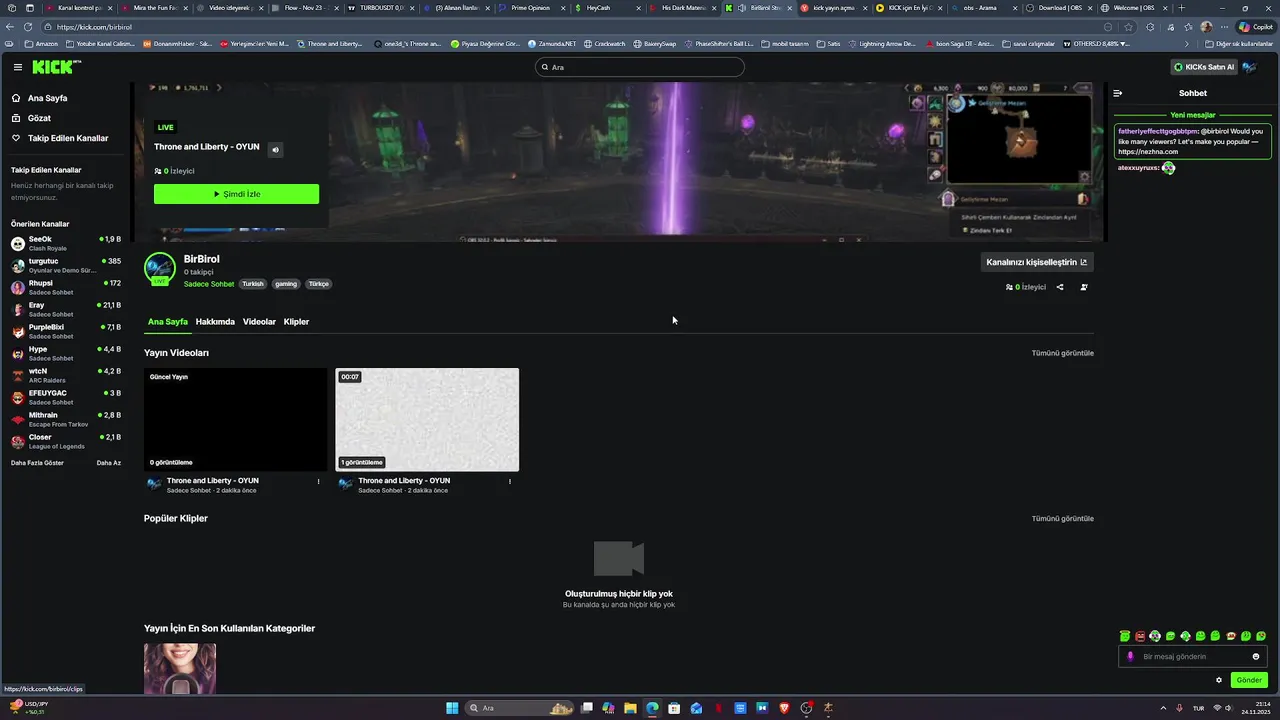The width and height of the screenshot is (1280, 720).
Task: Open the Copilot button in browser
Action: tap(1256, 27)
